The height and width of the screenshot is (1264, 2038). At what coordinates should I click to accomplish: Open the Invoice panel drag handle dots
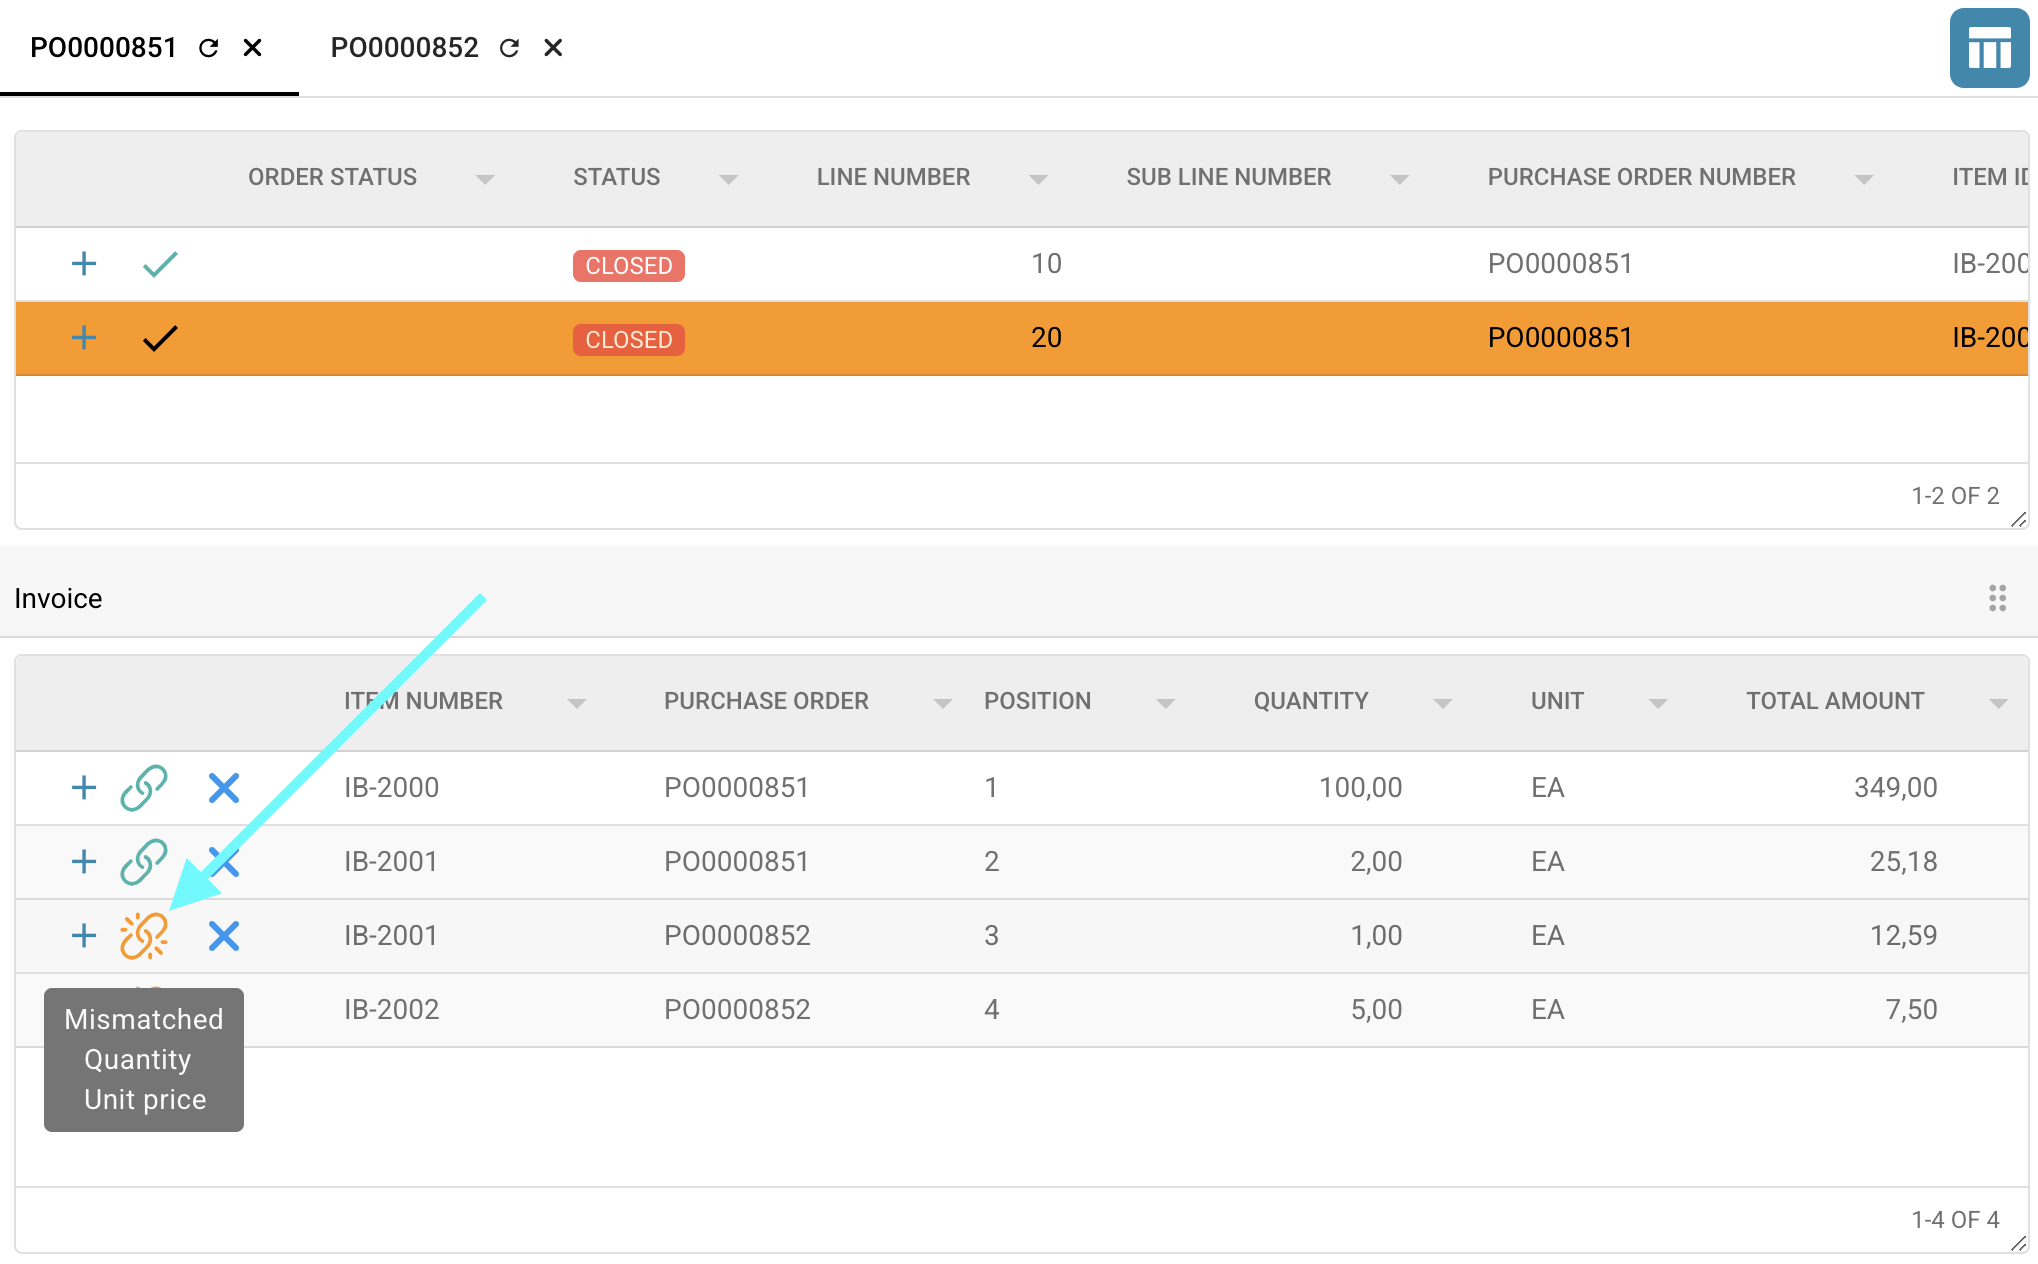(x=1997, y=598)
